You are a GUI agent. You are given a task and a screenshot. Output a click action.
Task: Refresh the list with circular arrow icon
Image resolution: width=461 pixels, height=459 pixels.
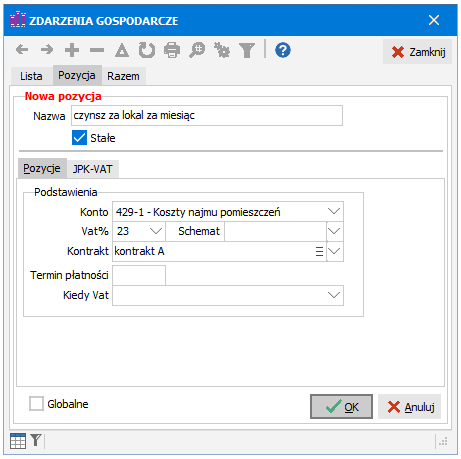tap(147, 50)
